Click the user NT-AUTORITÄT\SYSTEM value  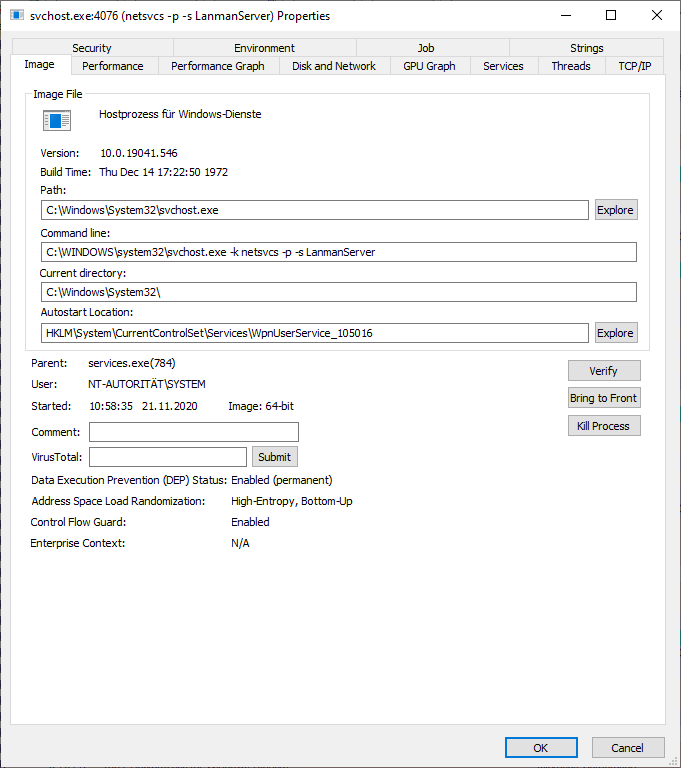click(146, 384)
